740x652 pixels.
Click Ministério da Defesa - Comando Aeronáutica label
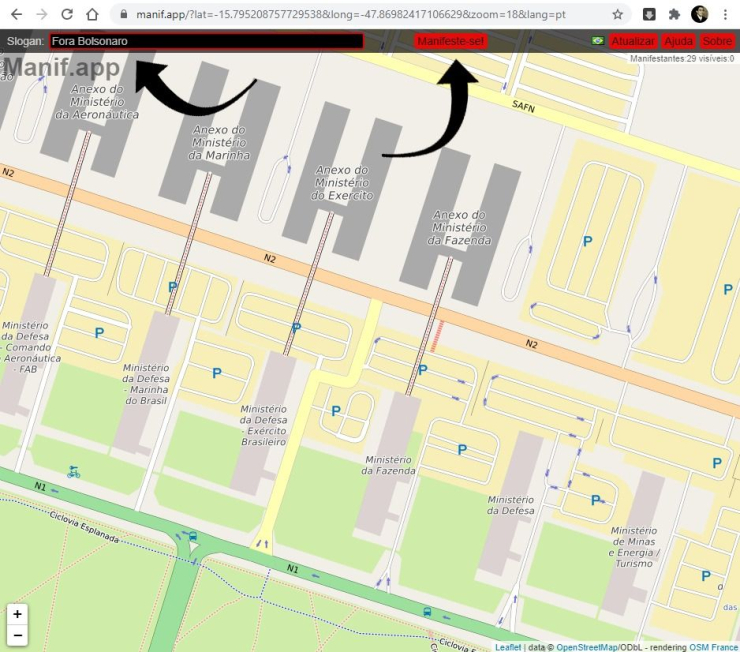29,347
